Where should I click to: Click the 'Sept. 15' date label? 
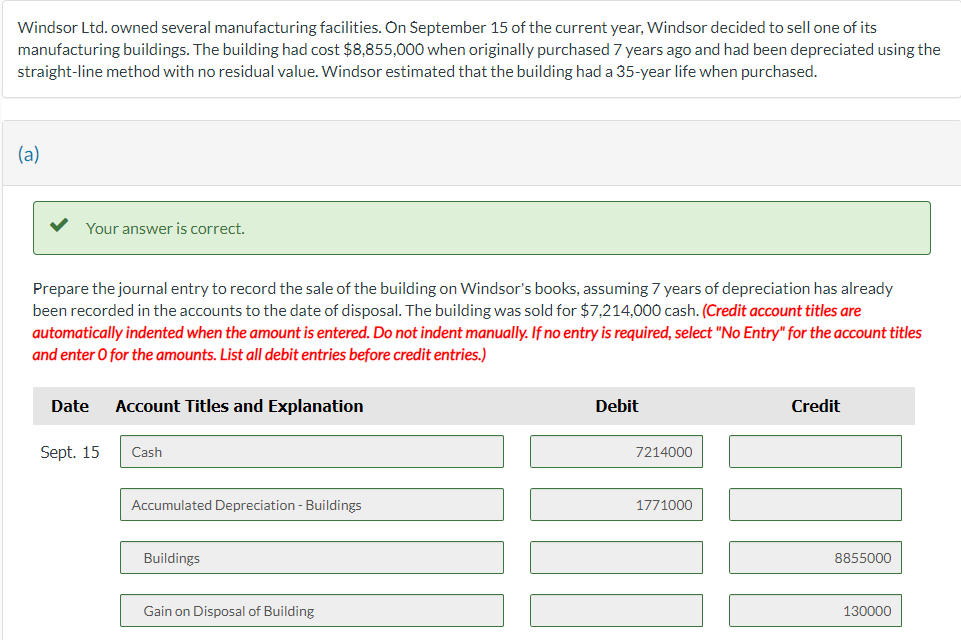[69, 452]
